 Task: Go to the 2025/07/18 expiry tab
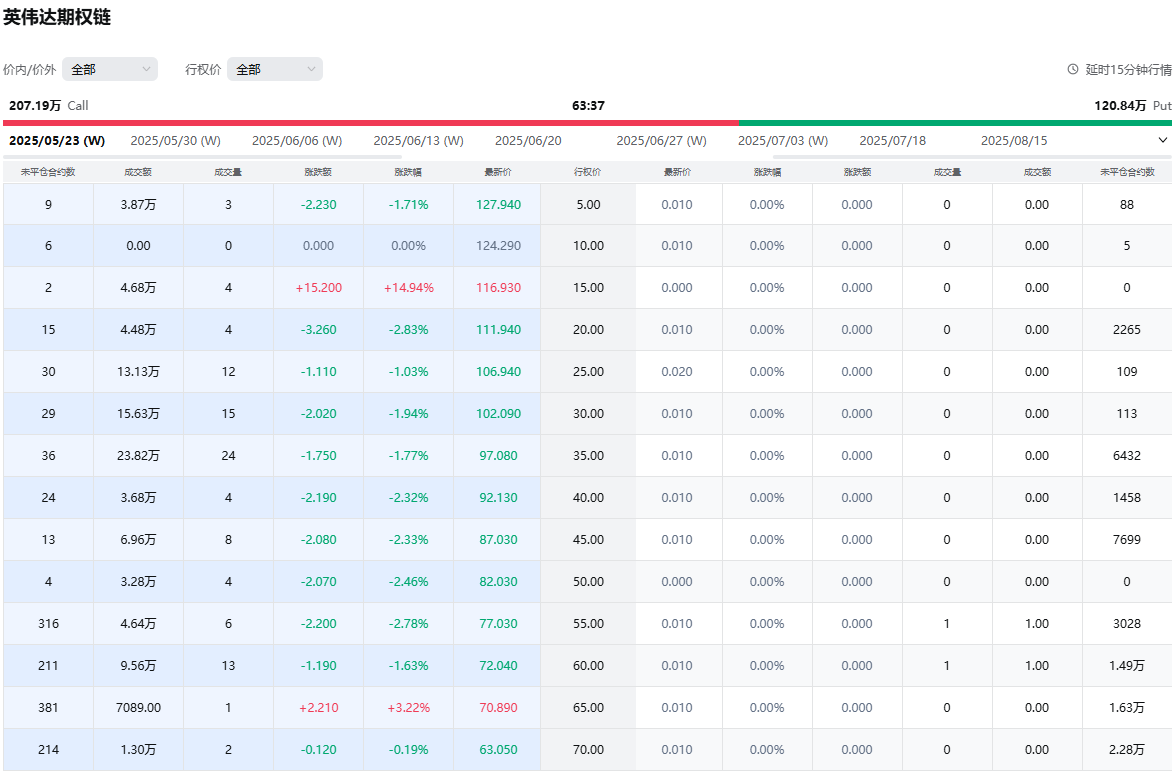tap(892, 141)
